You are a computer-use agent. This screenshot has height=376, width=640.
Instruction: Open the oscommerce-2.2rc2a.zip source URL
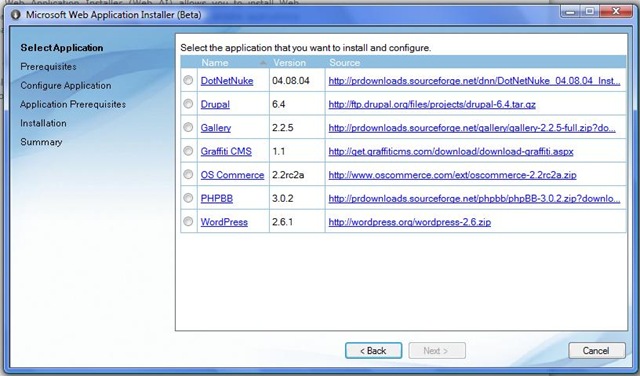tap(452, 175)
